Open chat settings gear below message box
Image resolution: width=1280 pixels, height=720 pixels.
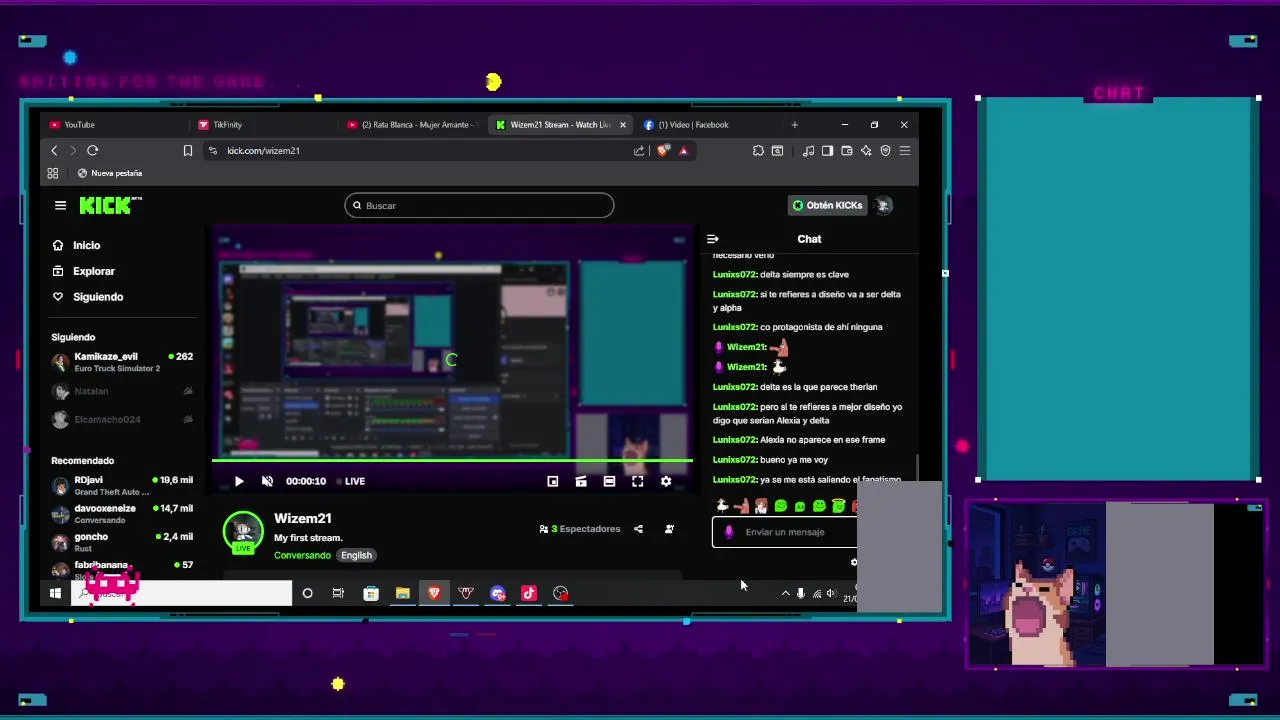click(x=853, y=562)
